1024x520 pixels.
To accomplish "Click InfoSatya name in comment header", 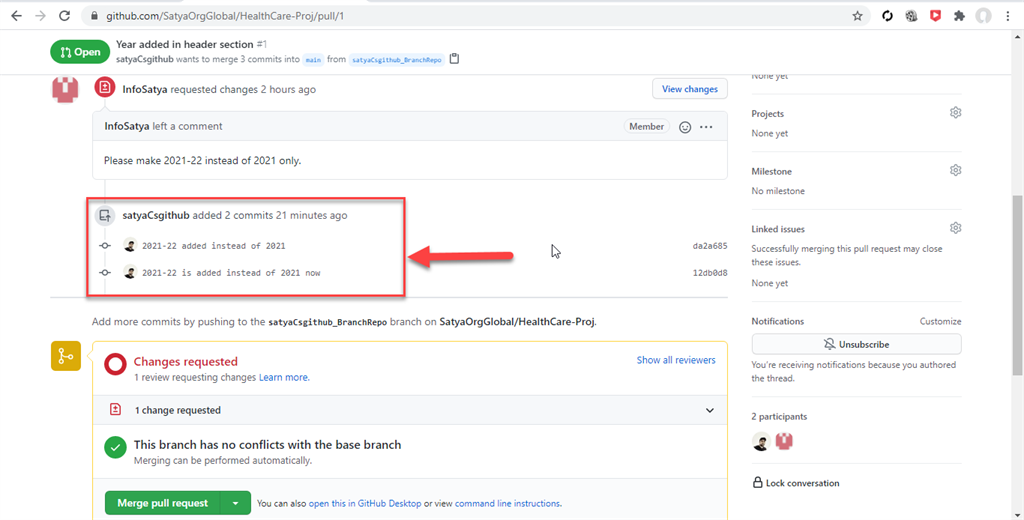I will 127,126.
